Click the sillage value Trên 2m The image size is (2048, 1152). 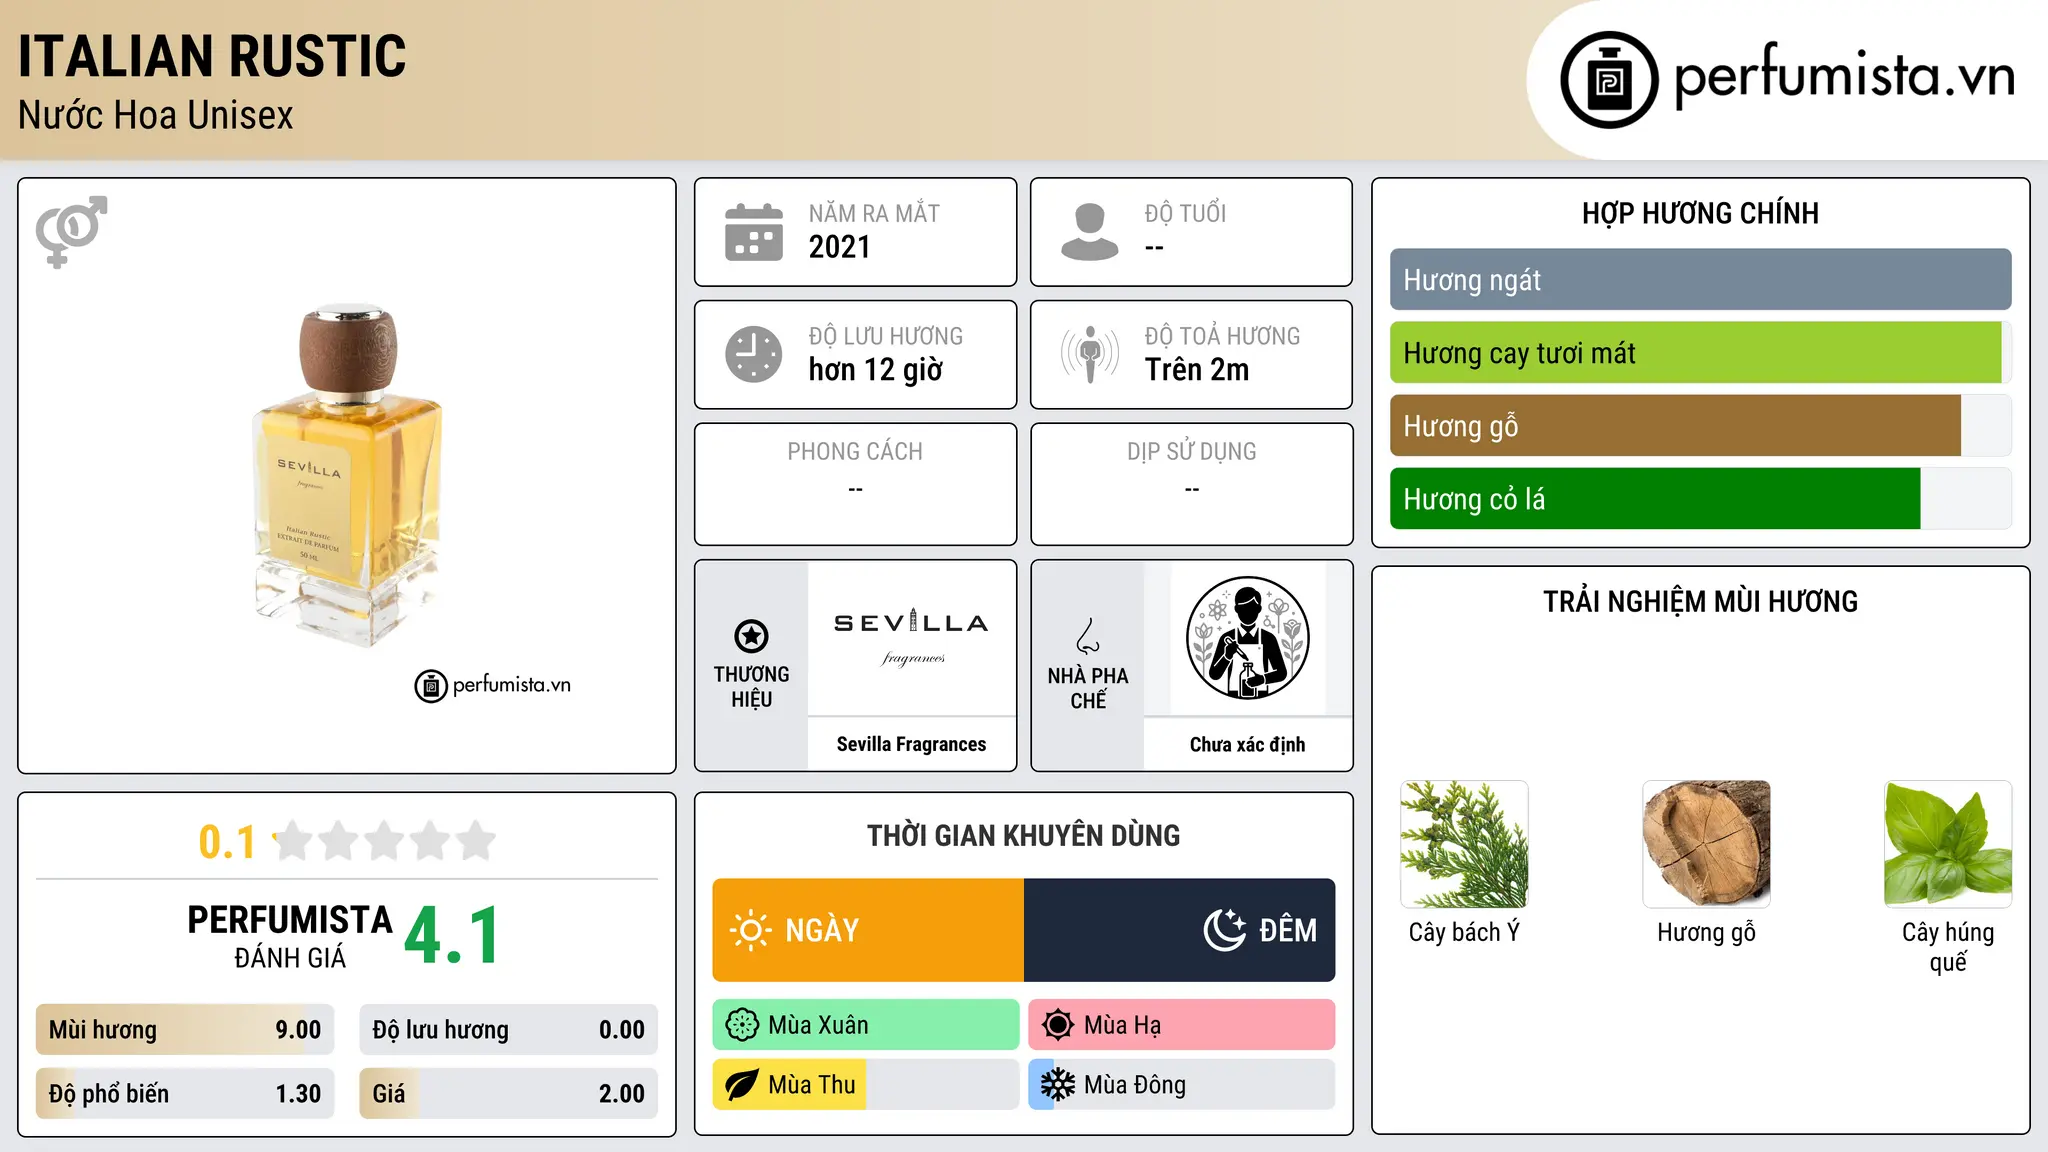pos(1197,370)
